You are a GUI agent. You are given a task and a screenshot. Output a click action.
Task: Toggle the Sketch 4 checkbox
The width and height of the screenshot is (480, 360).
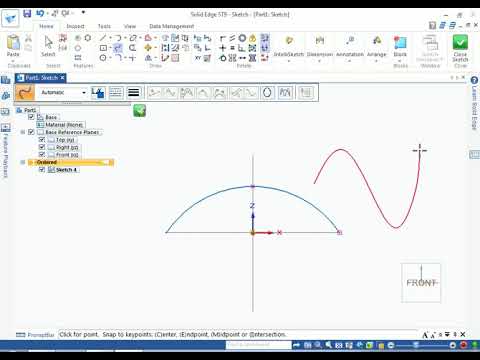coord(42,170)
